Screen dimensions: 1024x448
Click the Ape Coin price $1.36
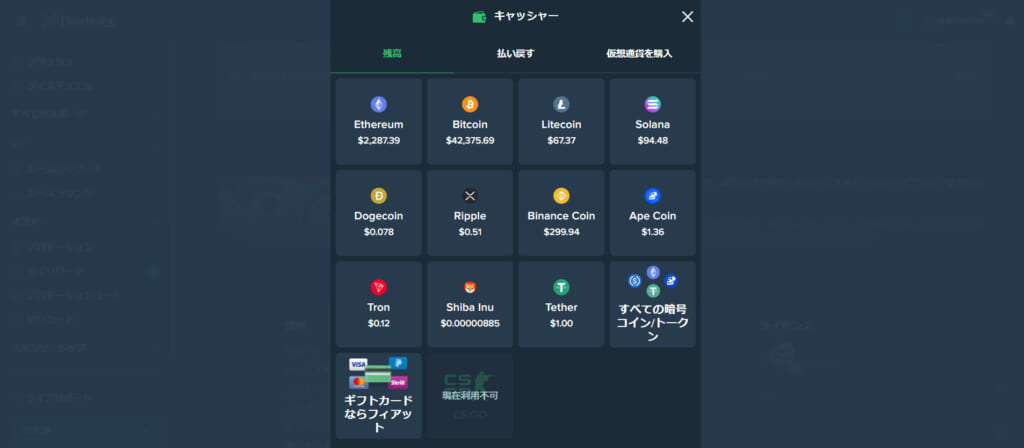653,232
